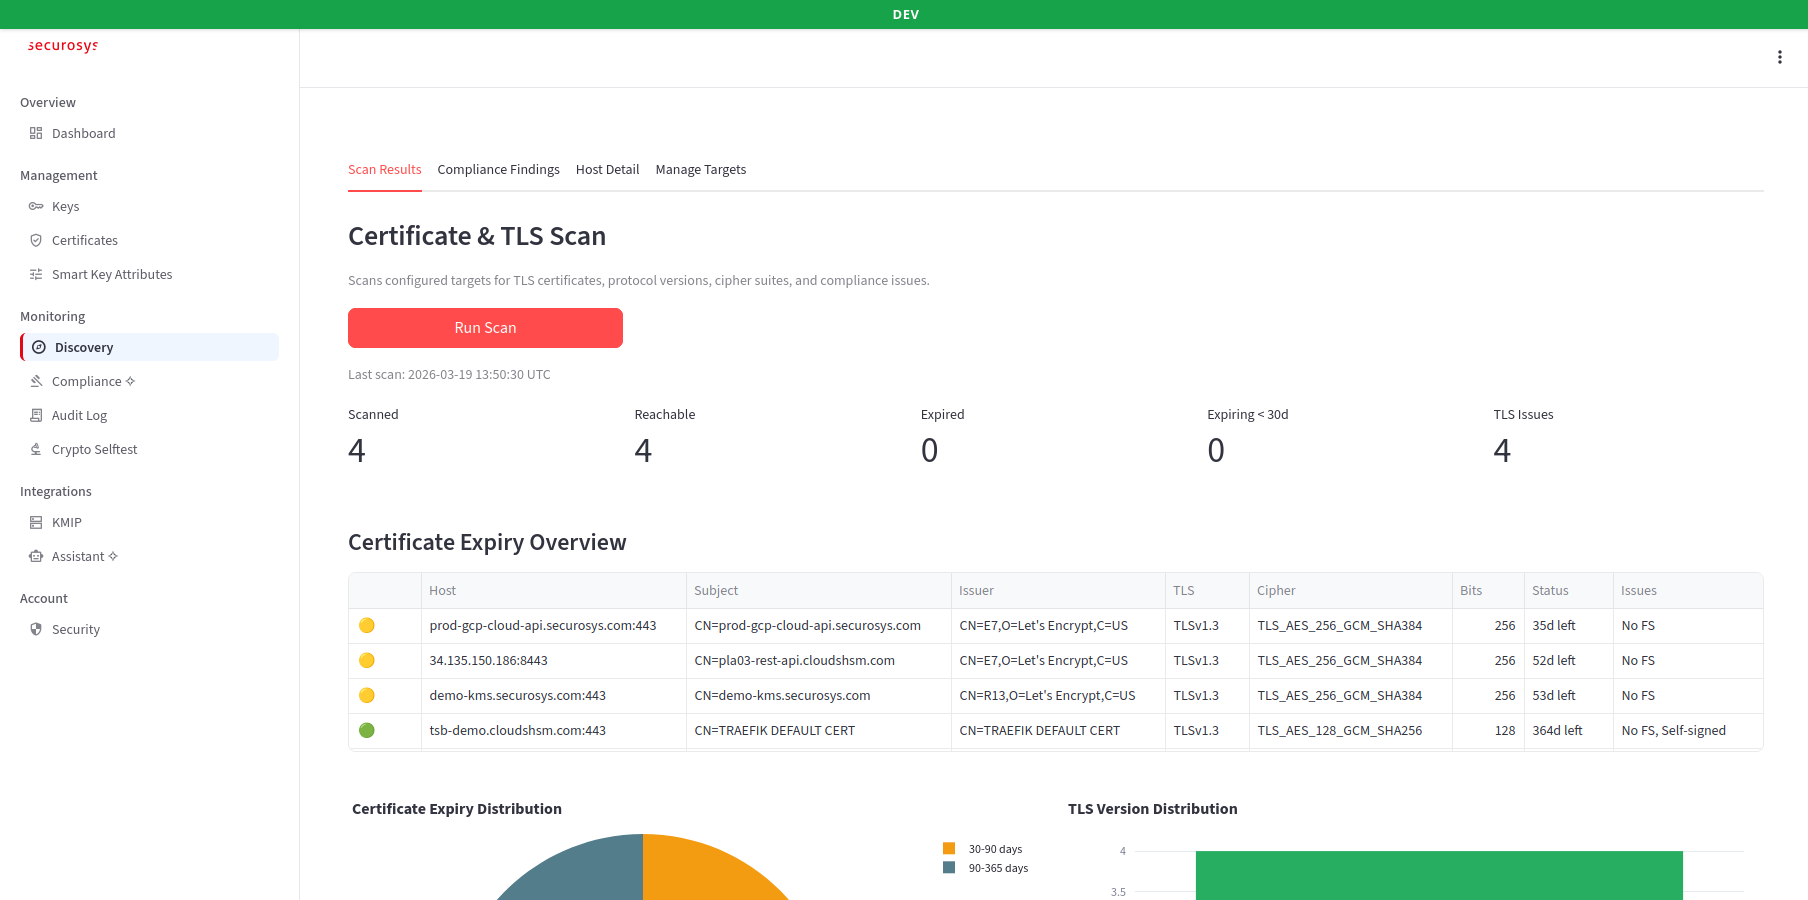Select the Keys icon under Management
Image resolution: width=1808 pixels, height=900 pixels.
point(36,206)
